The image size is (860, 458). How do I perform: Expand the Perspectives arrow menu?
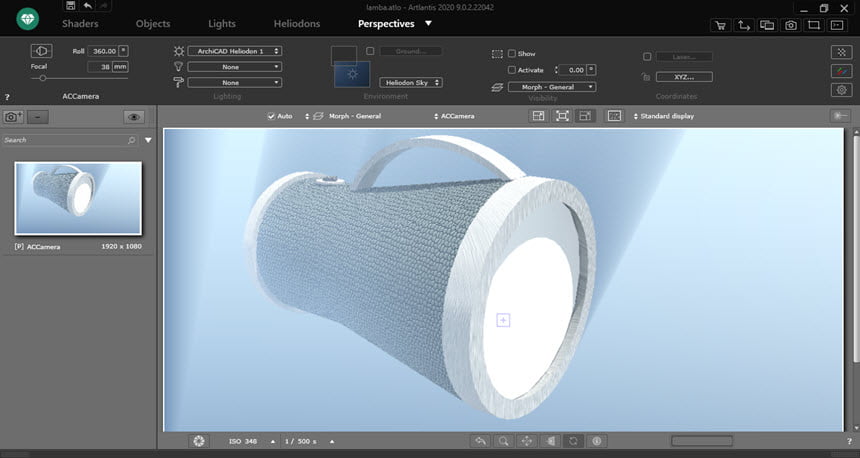(428, 24)
